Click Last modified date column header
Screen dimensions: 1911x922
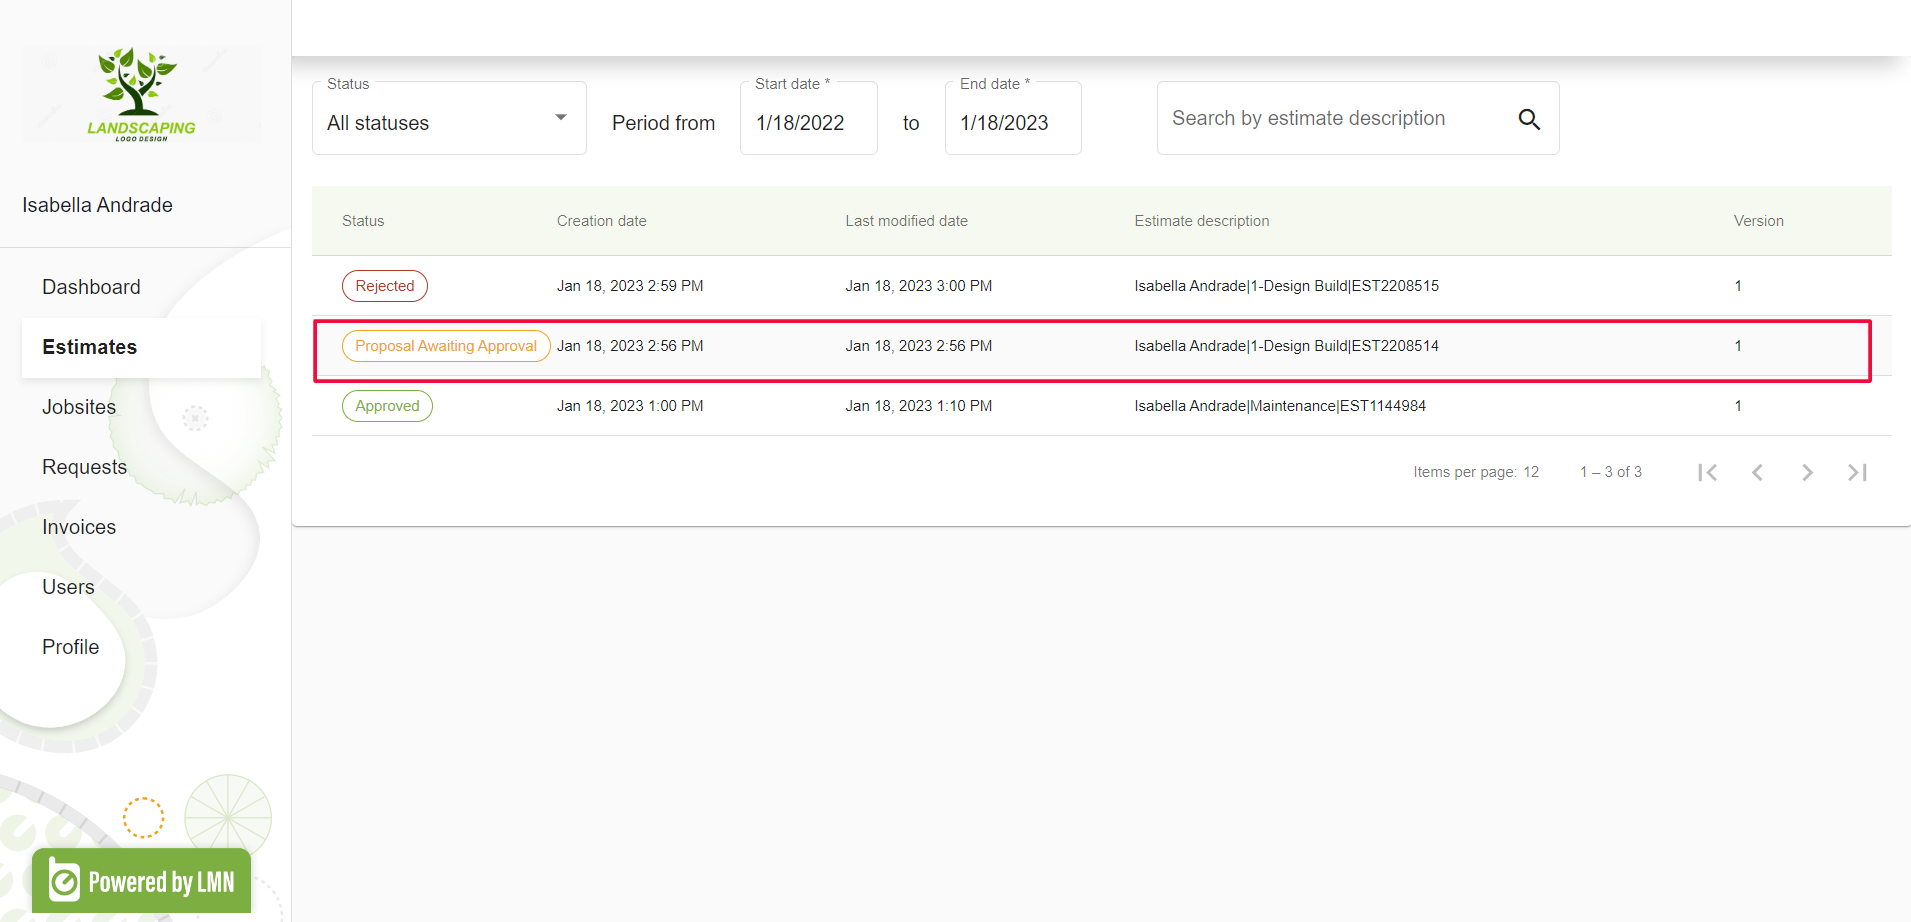coord(906,221)
